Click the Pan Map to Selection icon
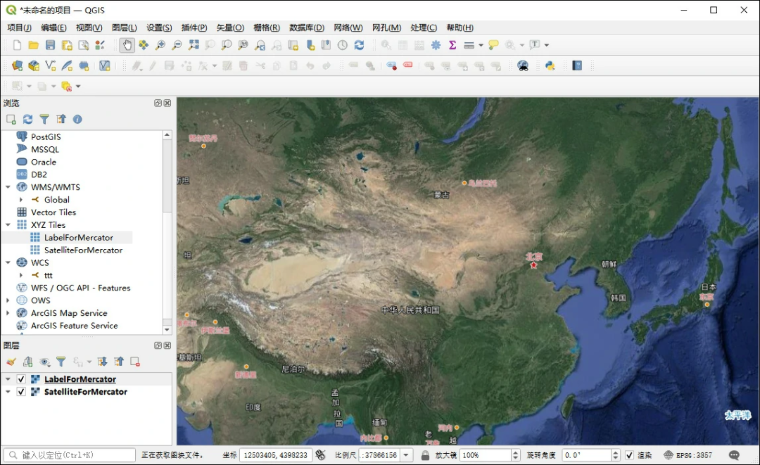This screenshot has width=760, height=465. (143, 45)
